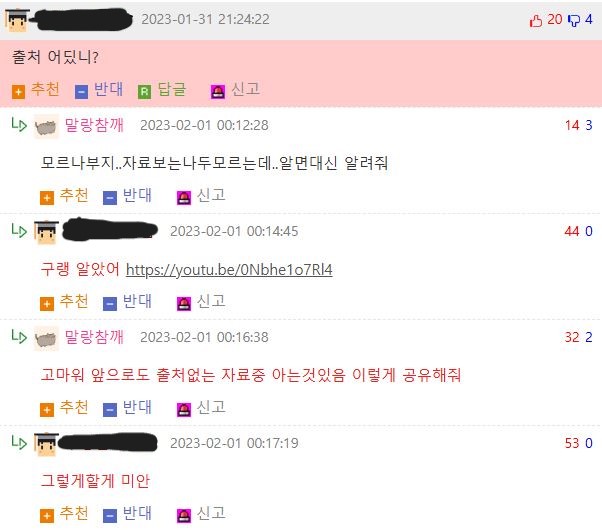Image resolution: width=602 pixels, height=530 pixels.
Task: Click cat avatar on 00:12:28 reply
Action: click(46, 126)
